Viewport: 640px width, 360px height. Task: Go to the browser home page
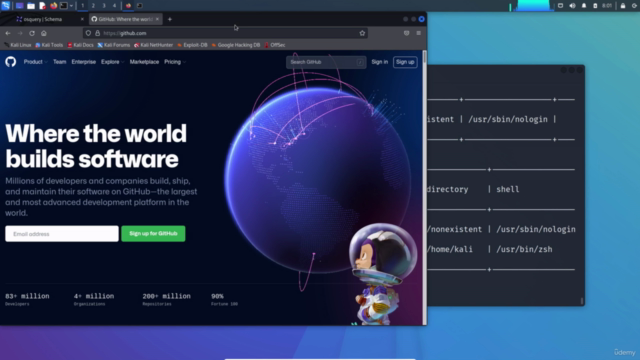click(44, 33)
